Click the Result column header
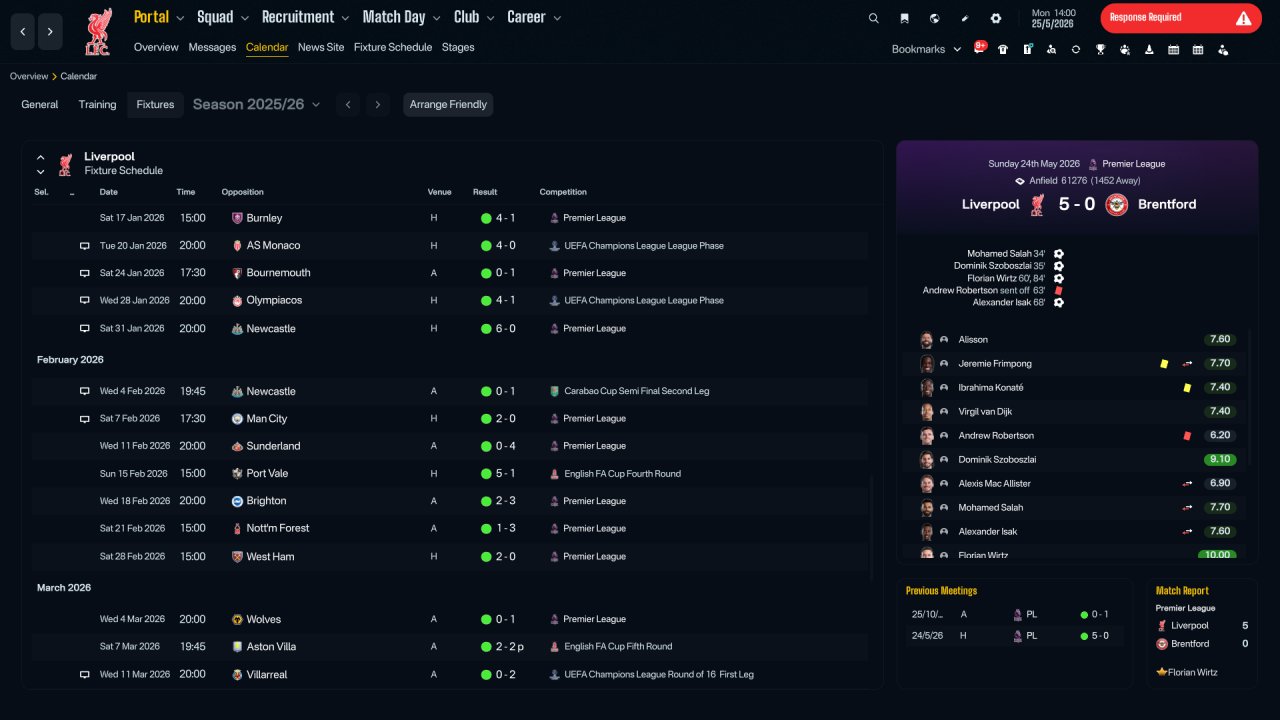The width and height of the screenshot is (1280, 720). (485, 192)
